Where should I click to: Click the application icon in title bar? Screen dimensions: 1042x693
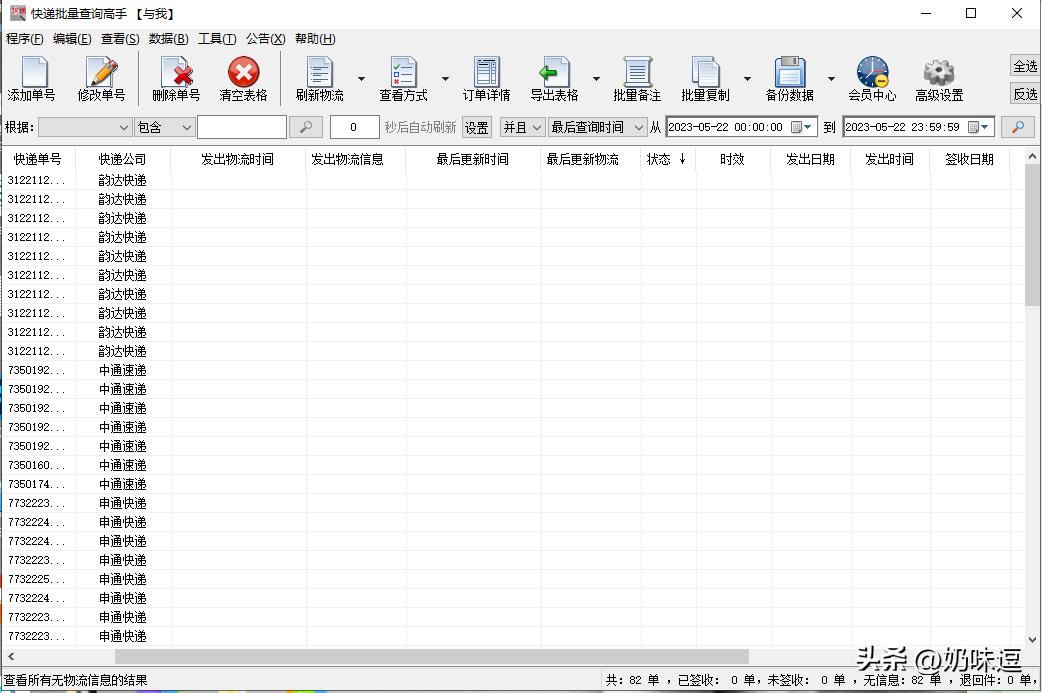point(17,13)
